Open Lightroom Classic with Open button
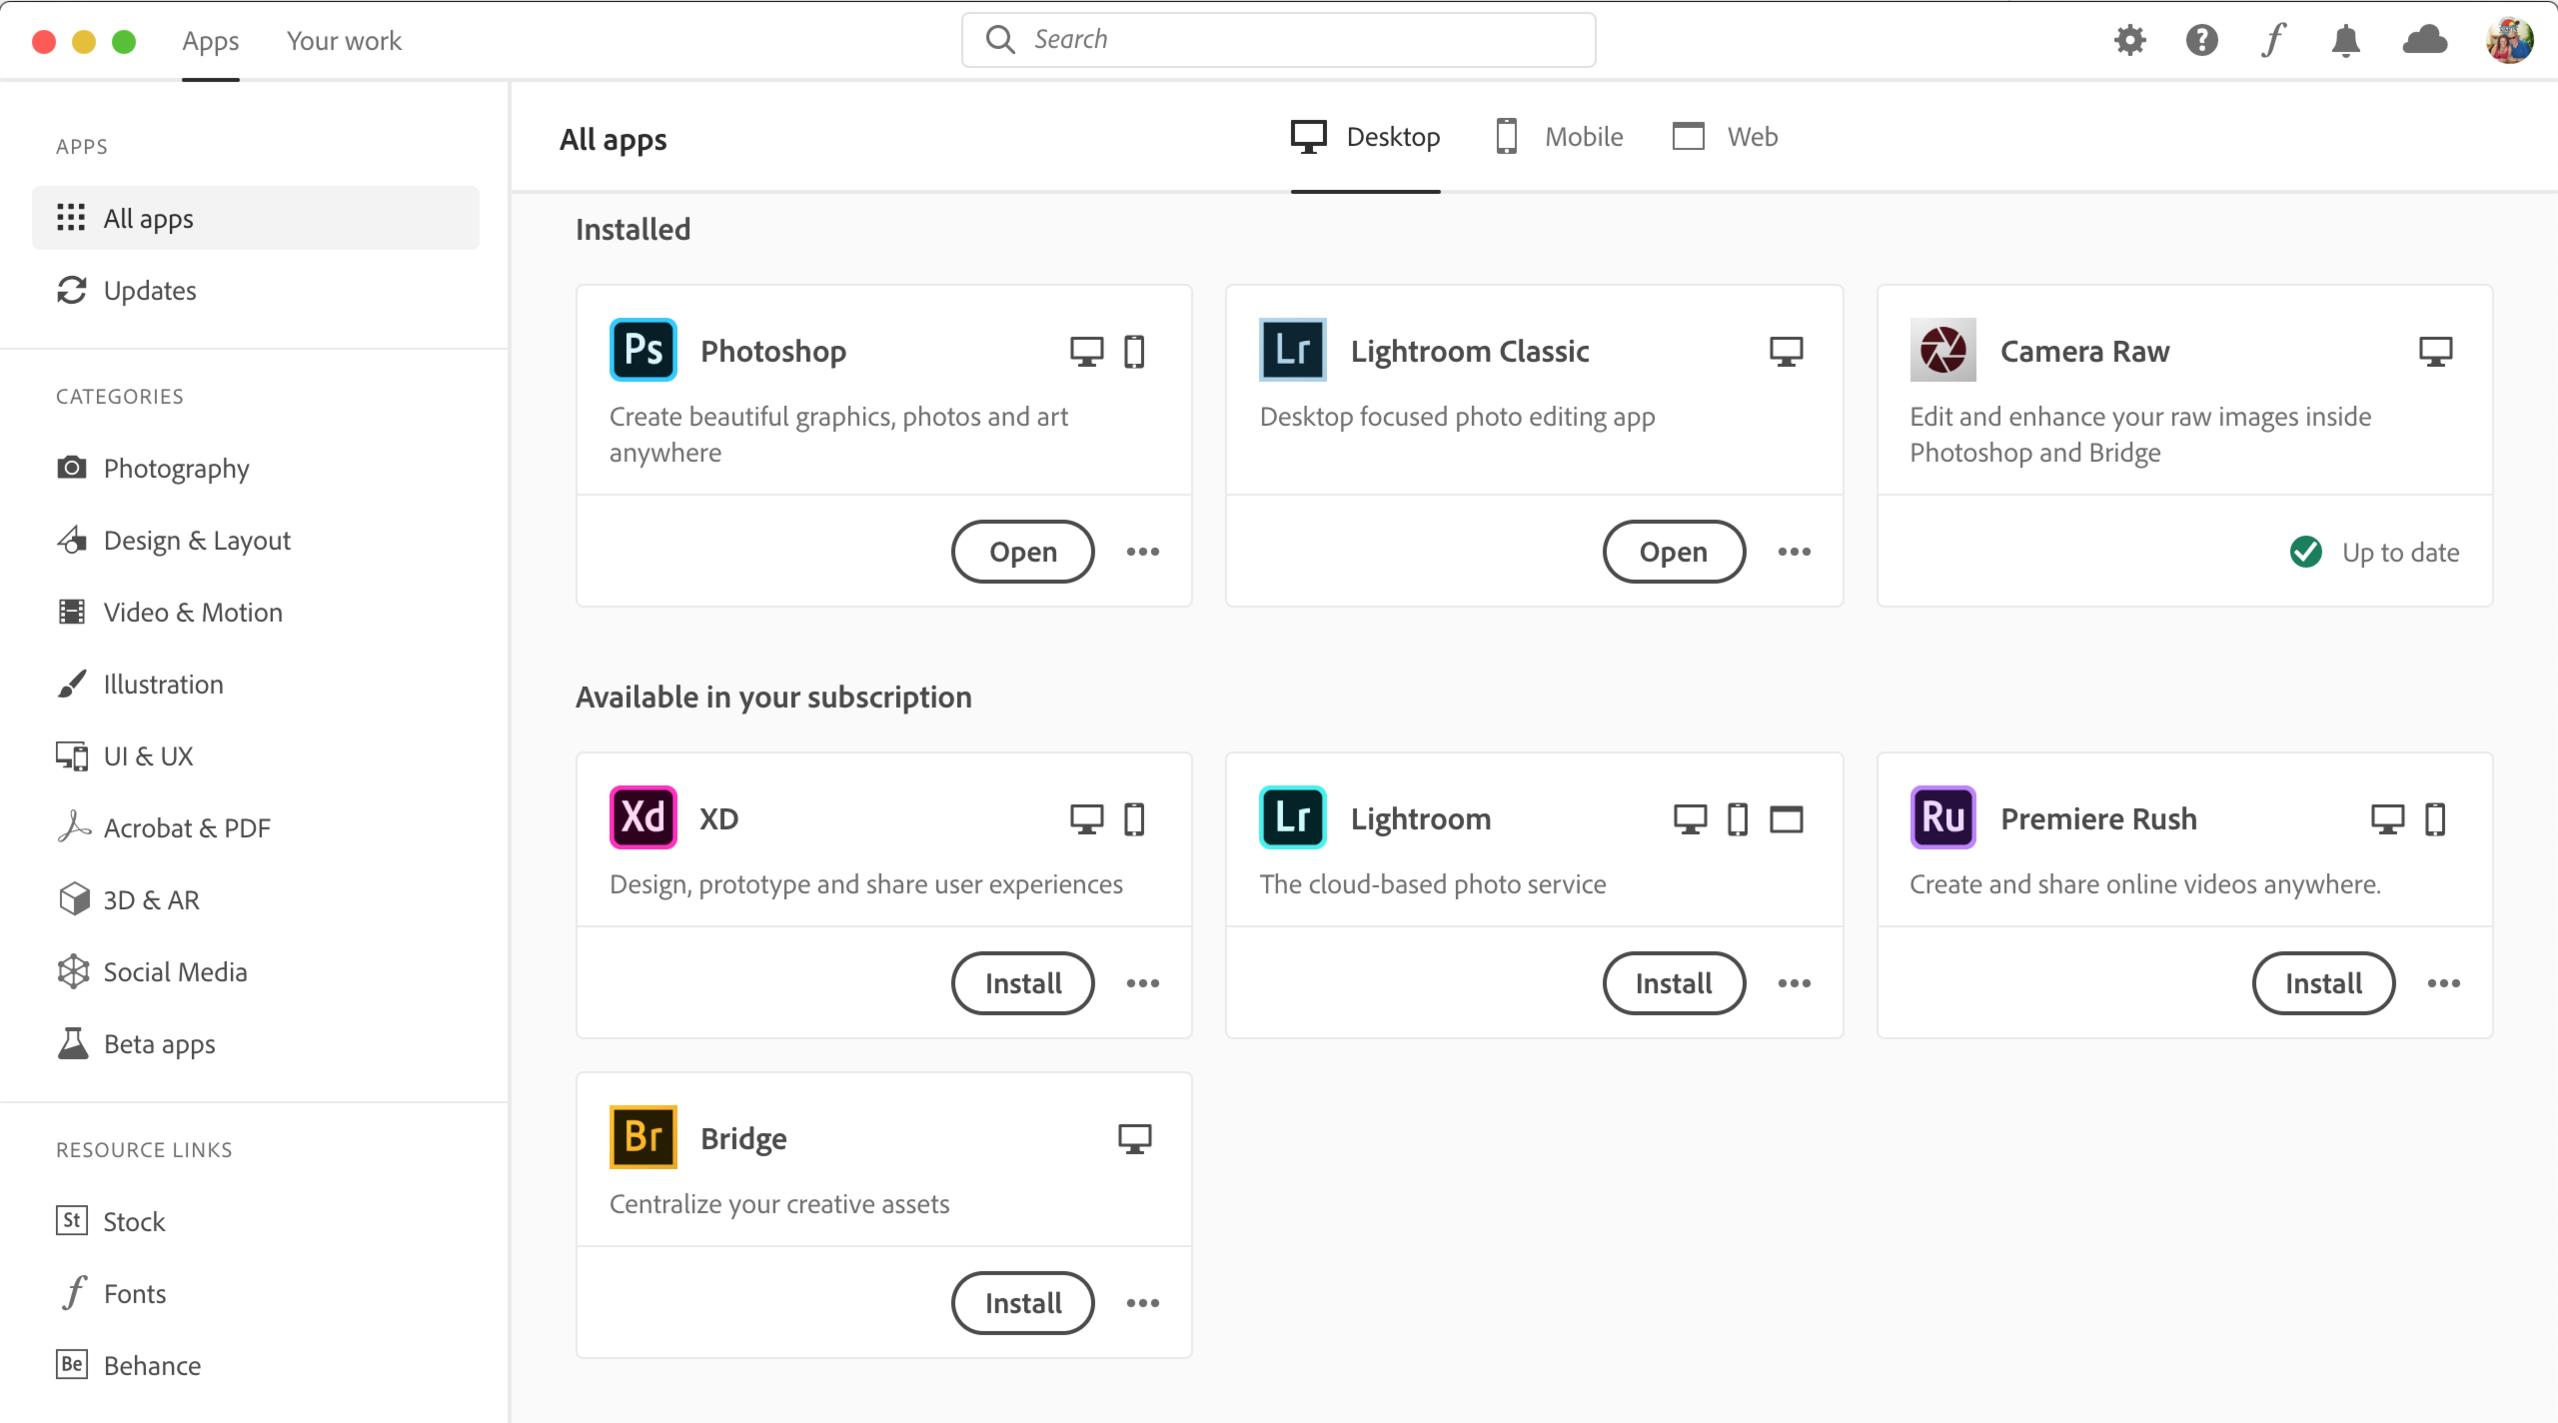 (x=1673, y=551)
